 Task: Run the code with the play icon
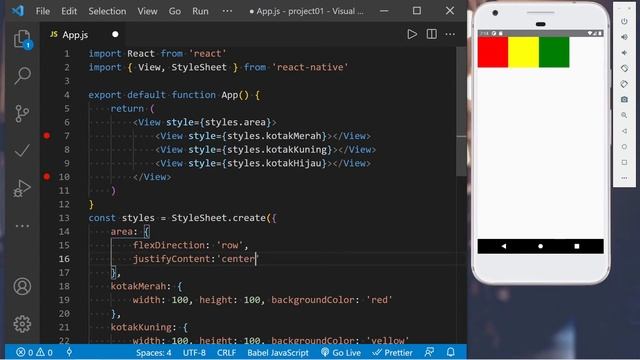tap(412, 34)
